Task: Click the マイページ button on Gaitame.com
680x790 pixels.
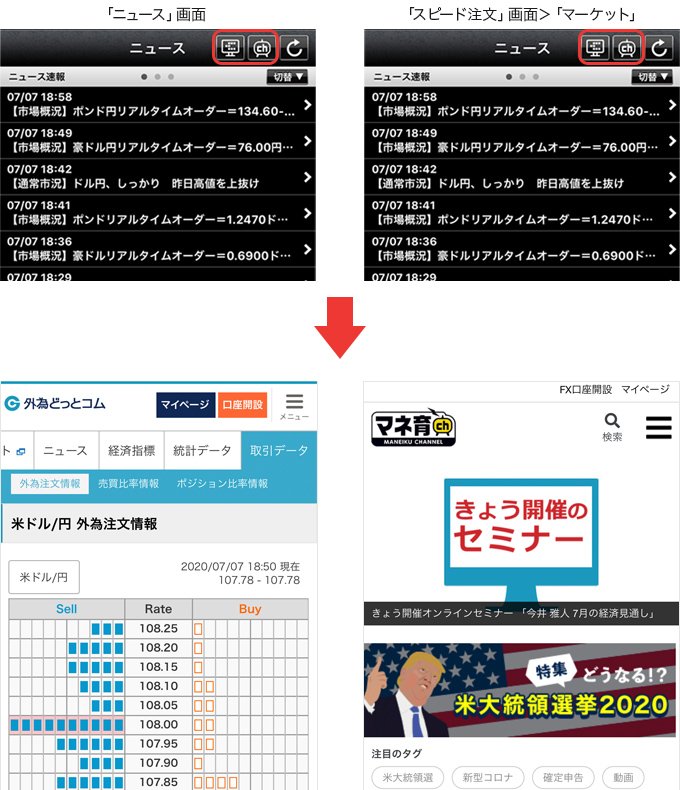Action: point(185,404)
